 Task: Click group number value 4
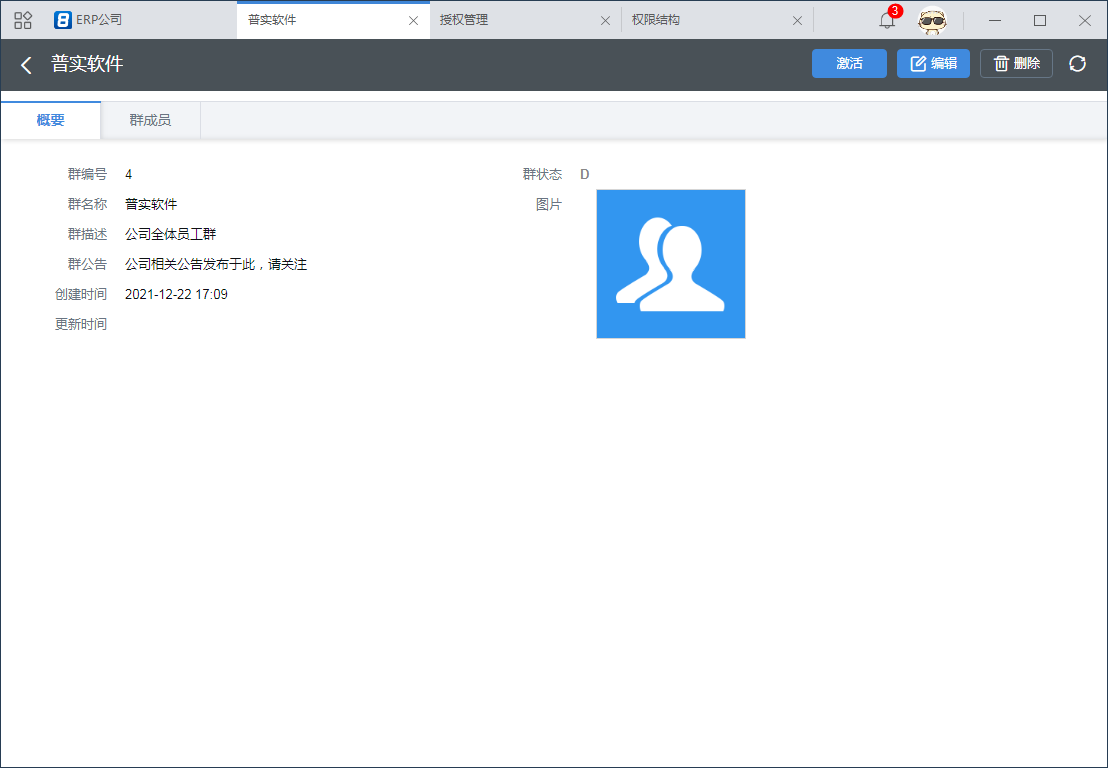(129, 174)
